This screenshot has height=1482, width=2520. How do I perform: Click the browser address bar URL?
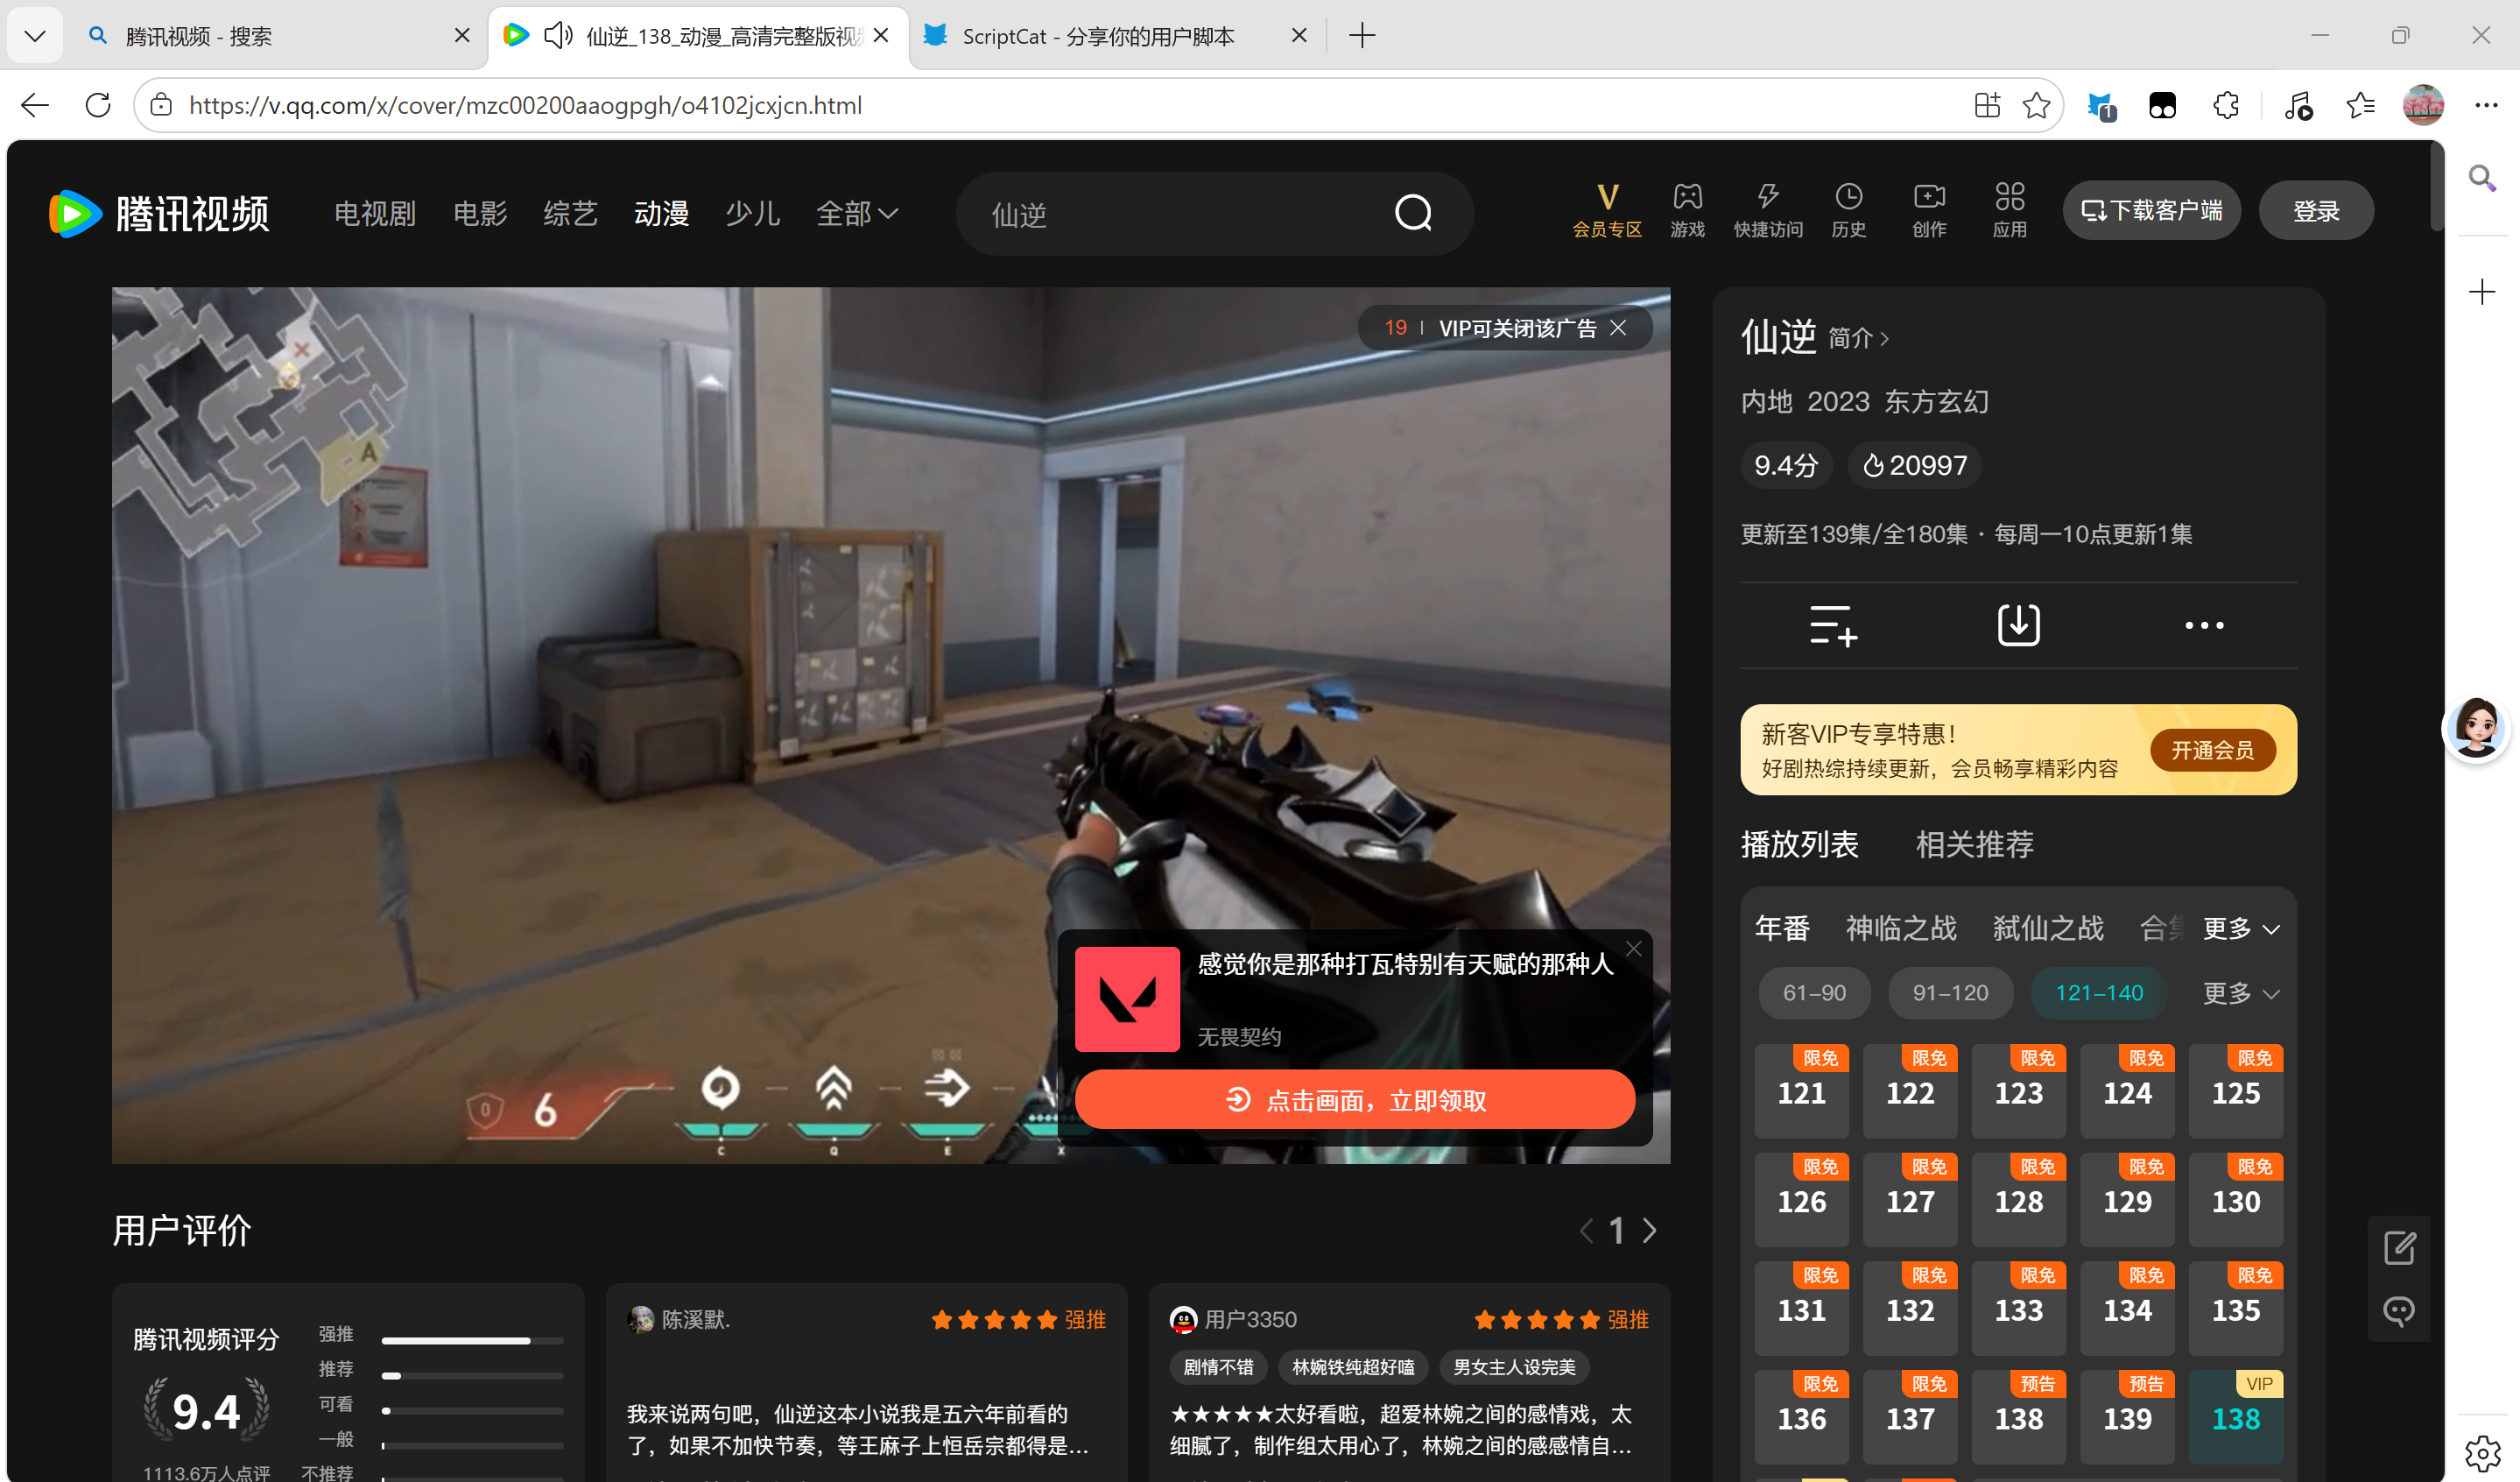point(525,105)
